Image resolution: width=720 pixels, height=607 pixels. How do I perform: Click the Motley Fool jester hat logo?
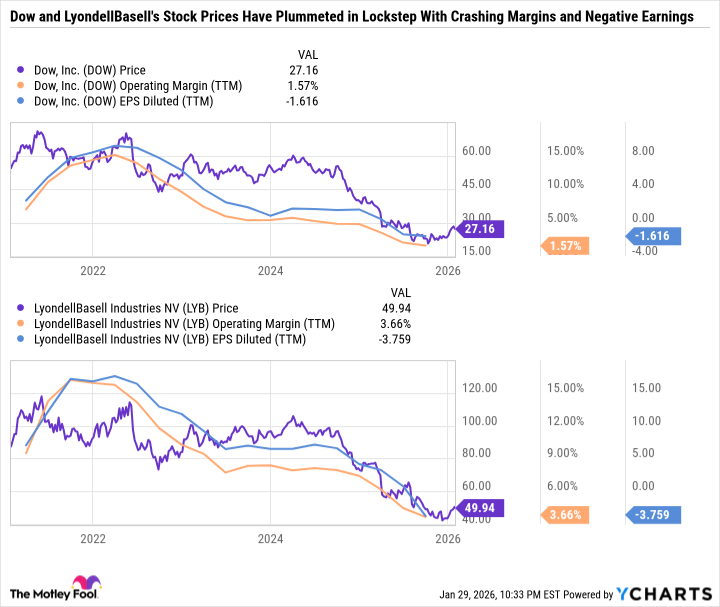coord(80,583)
